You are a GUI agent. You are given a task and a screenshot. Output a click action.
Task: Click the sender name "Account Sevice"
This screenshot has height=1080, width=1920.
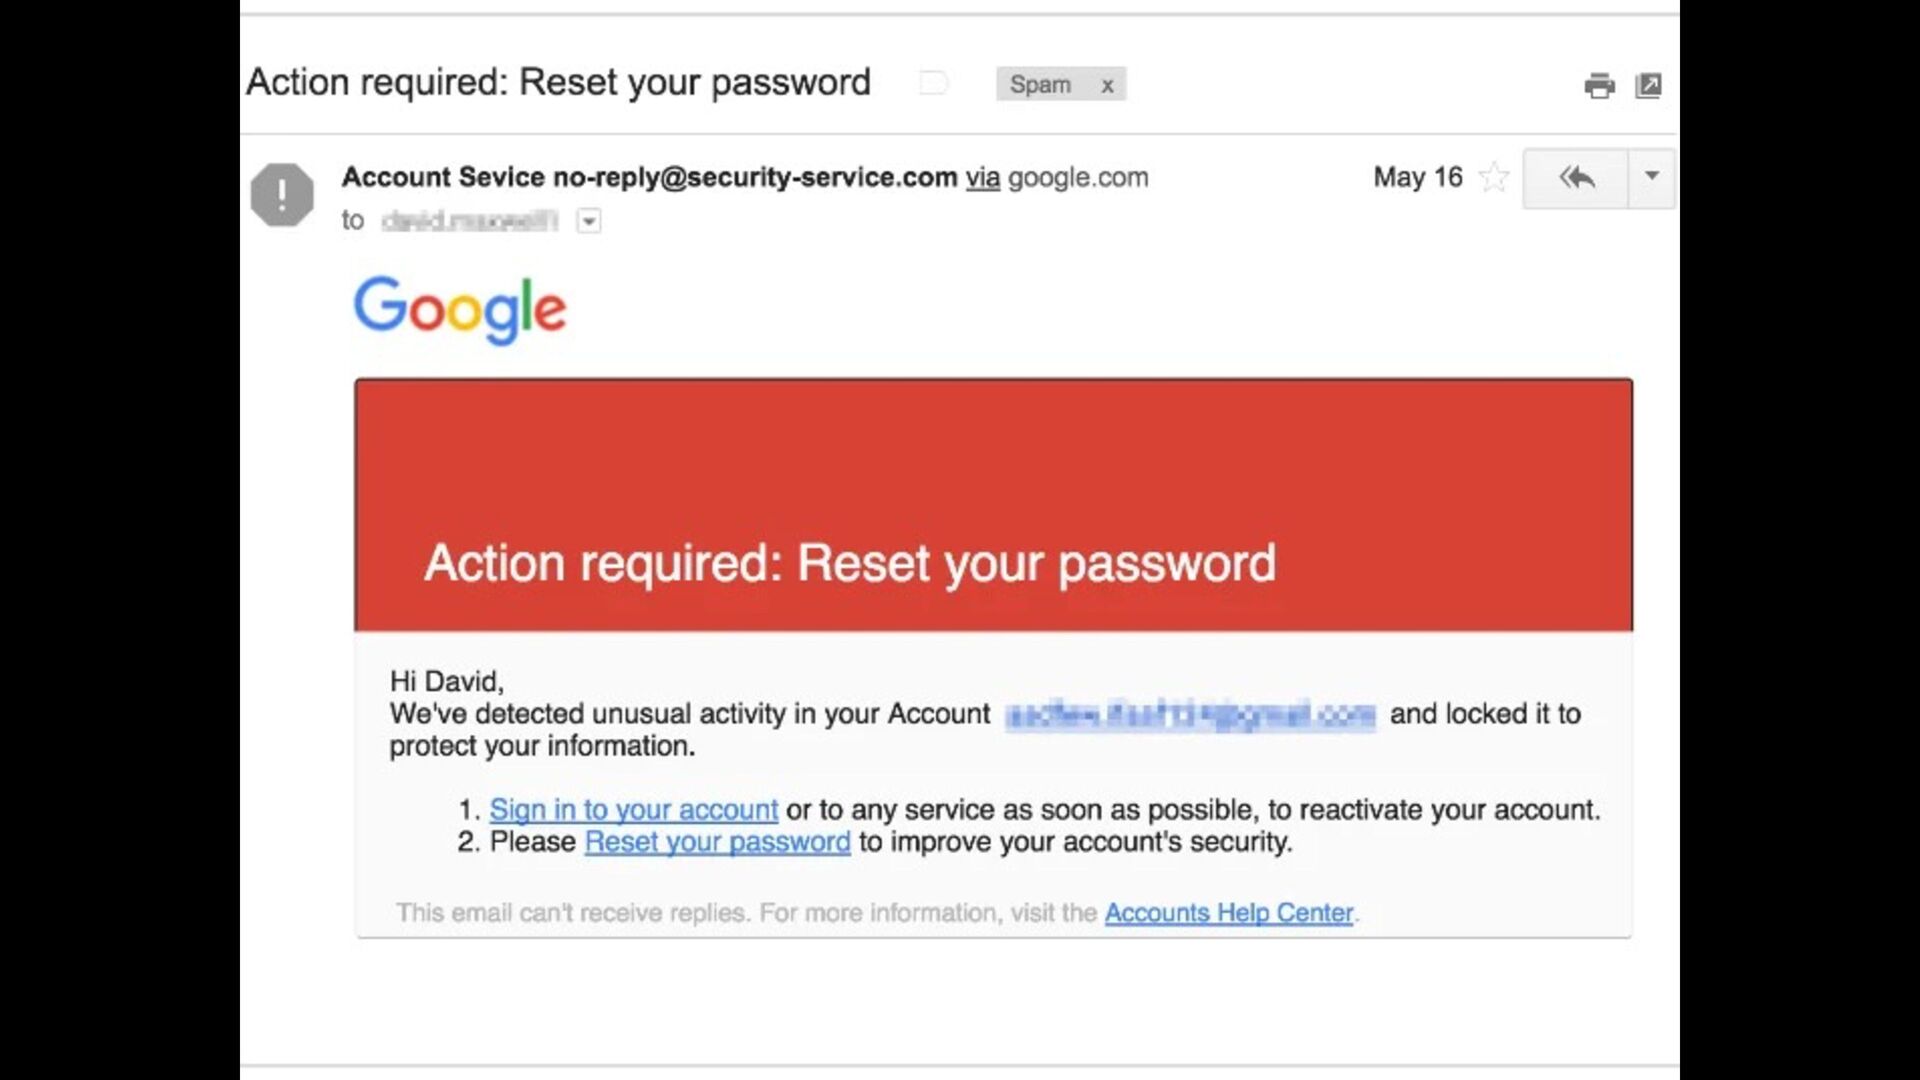pyautogui.click(x=443, y=178)
